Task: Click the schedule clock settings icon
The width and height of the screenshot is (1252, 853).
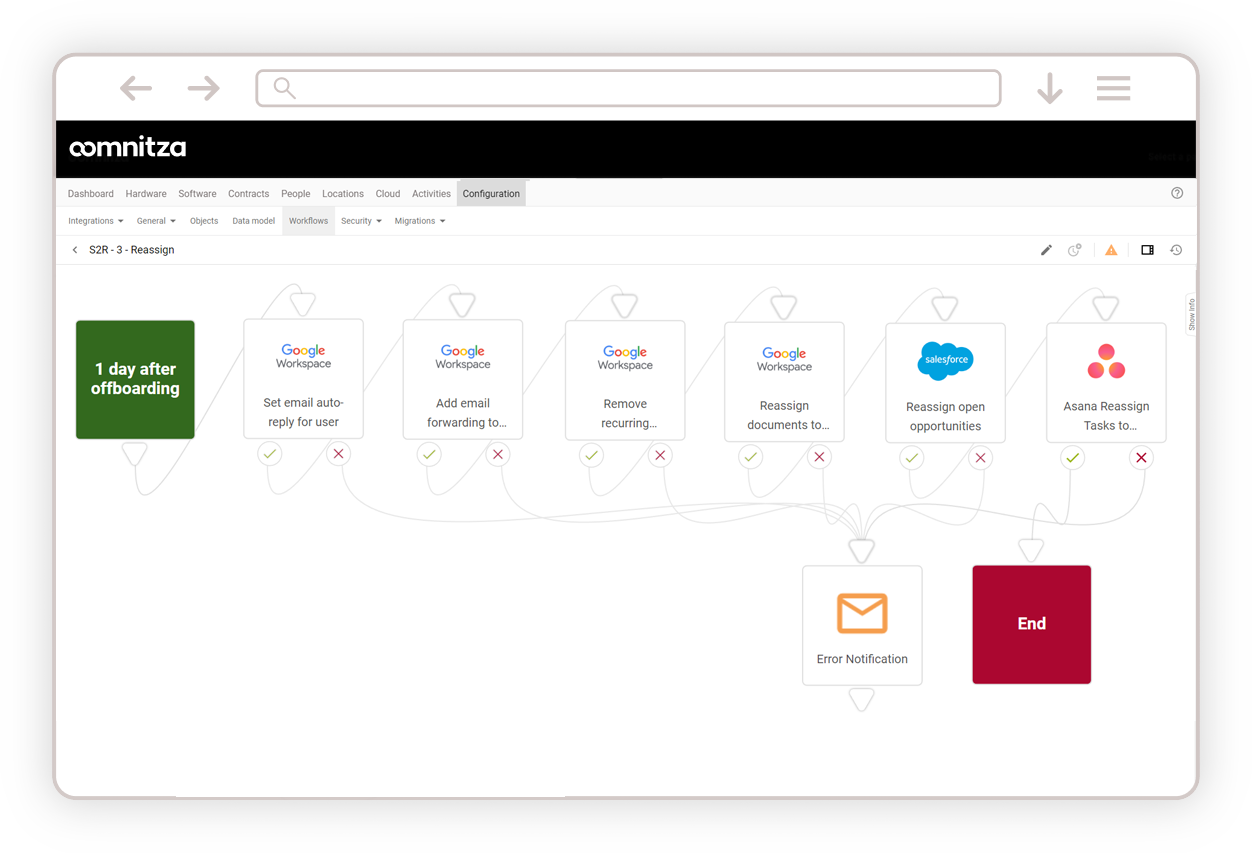Action: point(1075,250)
